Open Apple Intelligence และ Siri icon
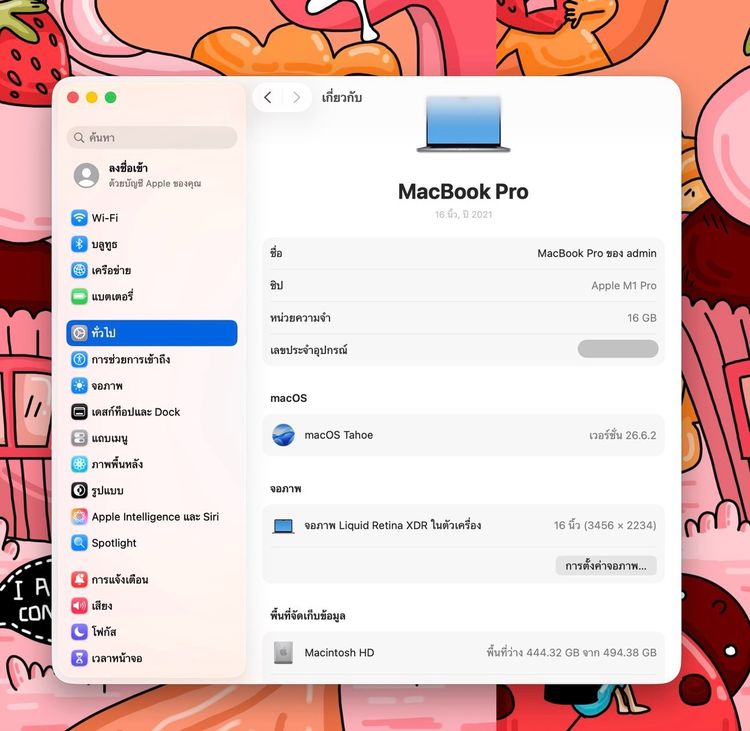Viewport: 750px width, 731px height. click(79, 517)
